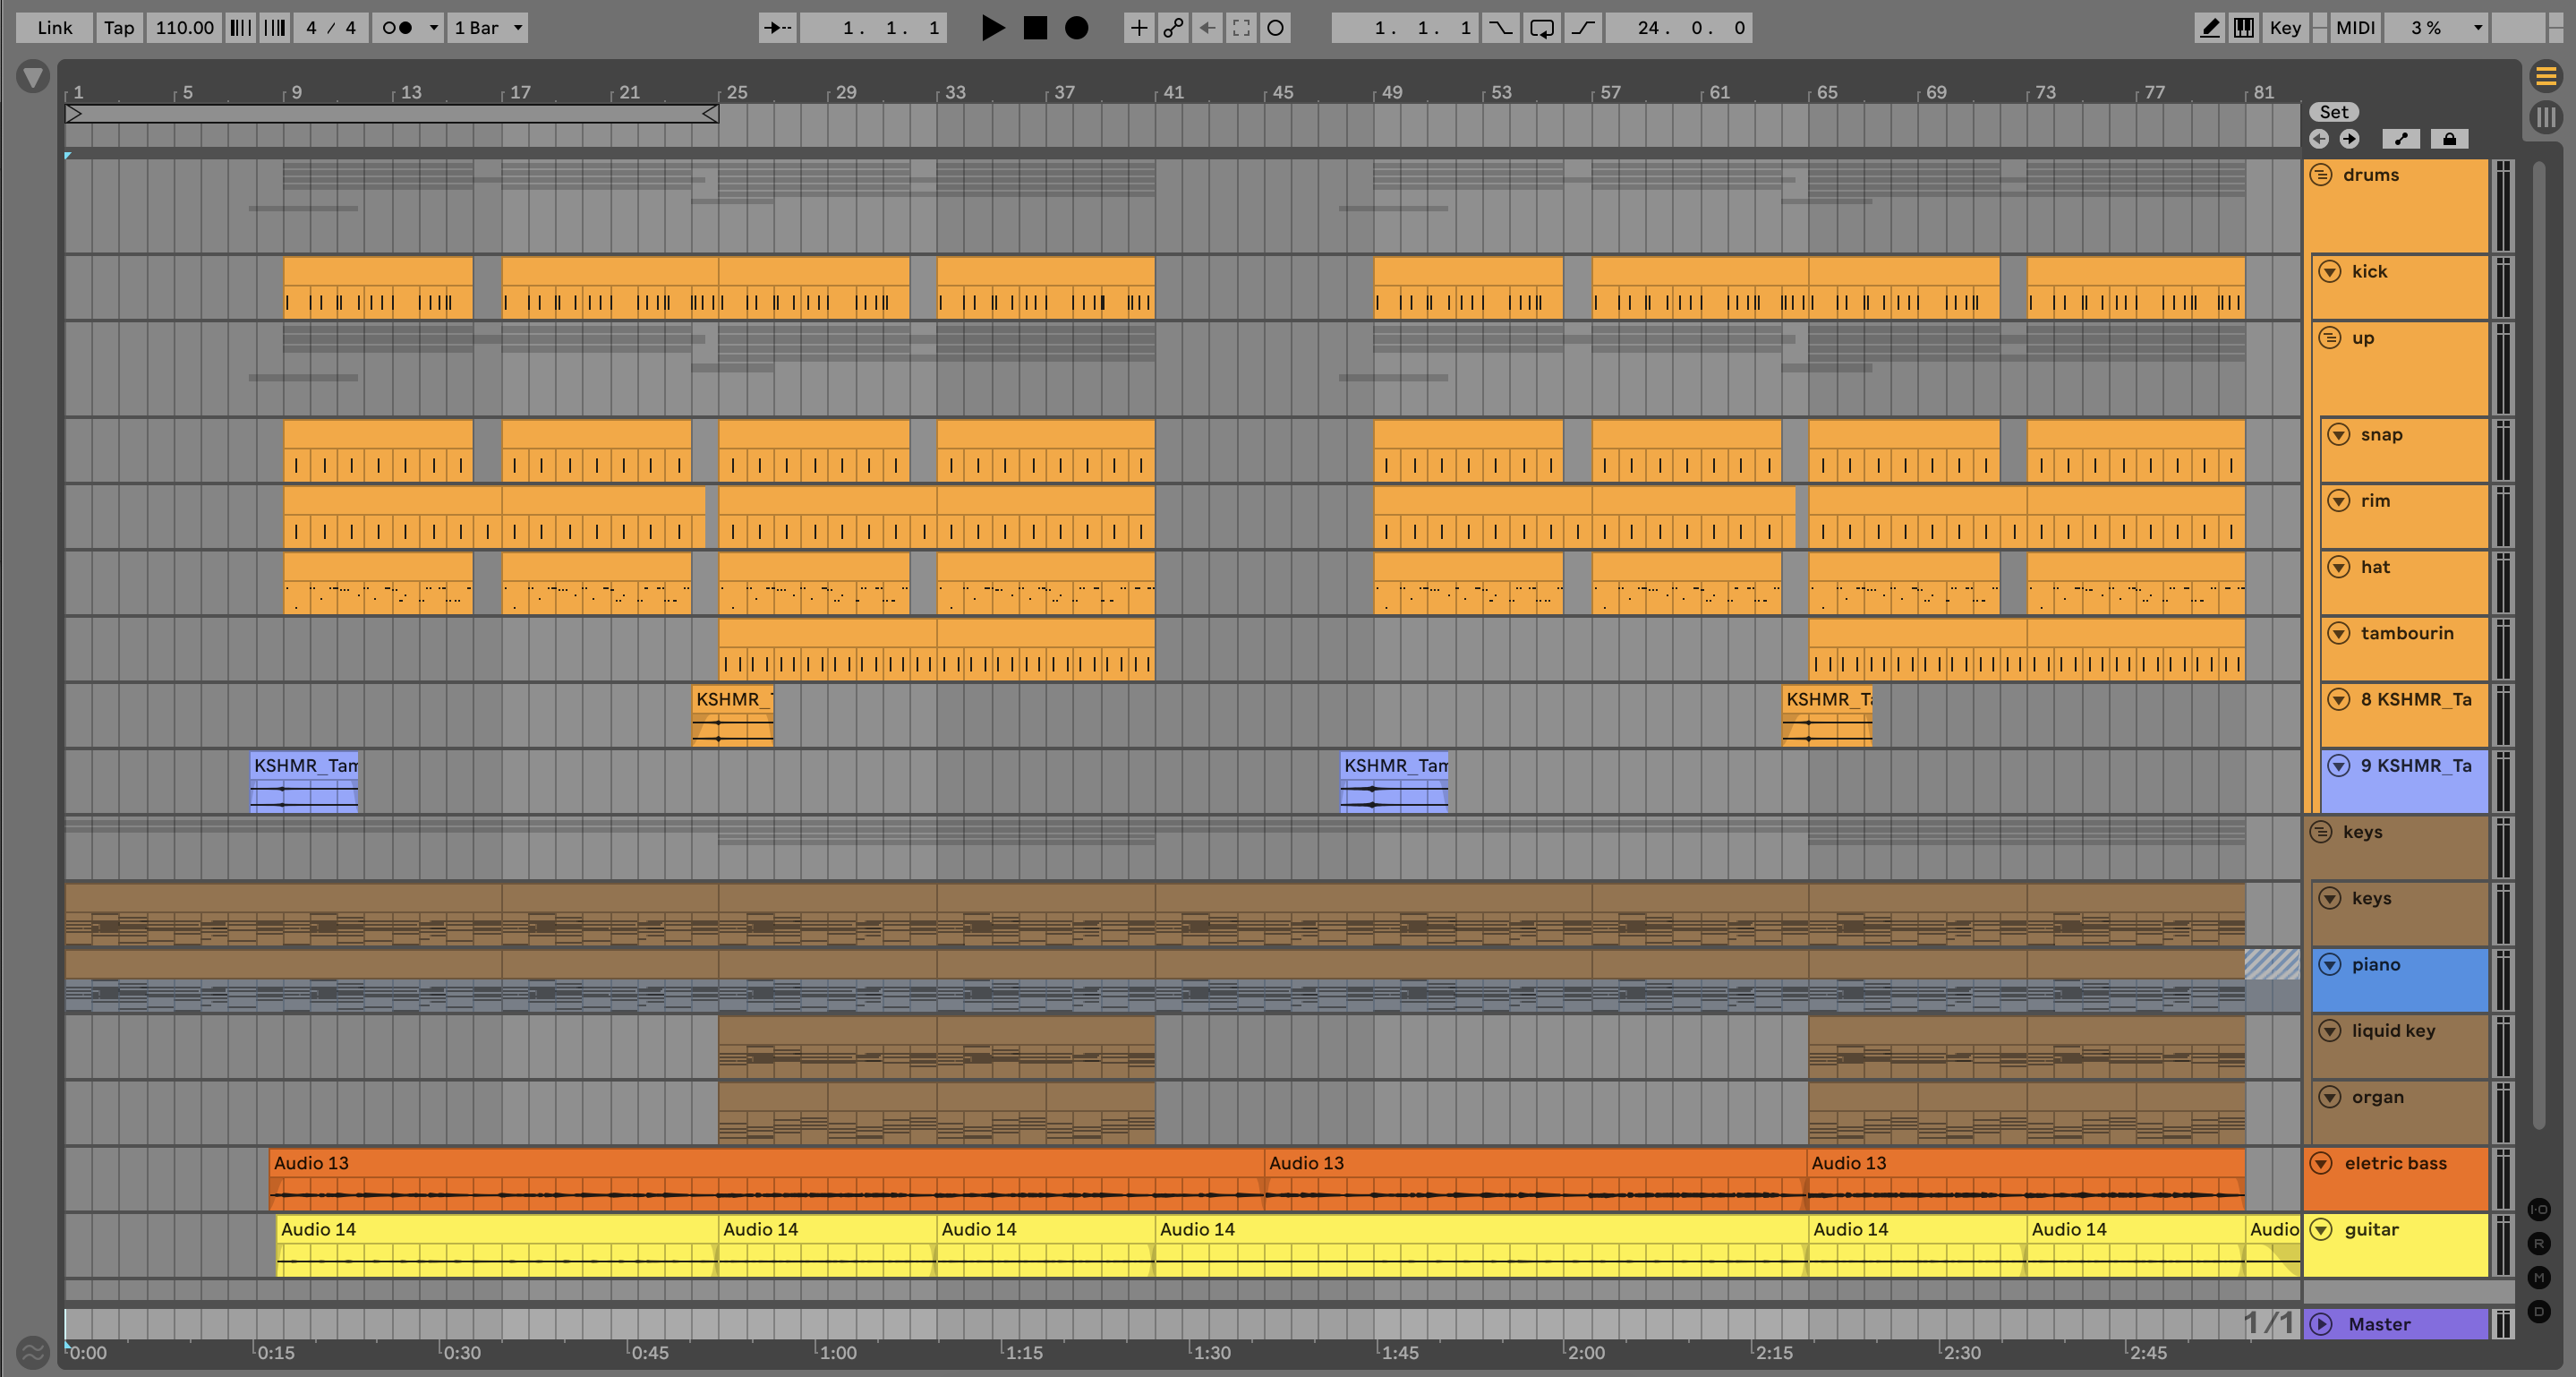2576x1377 pixels.
Task: Open the 1 Bar quantization dropdown
Action: [x=488, y=28]
